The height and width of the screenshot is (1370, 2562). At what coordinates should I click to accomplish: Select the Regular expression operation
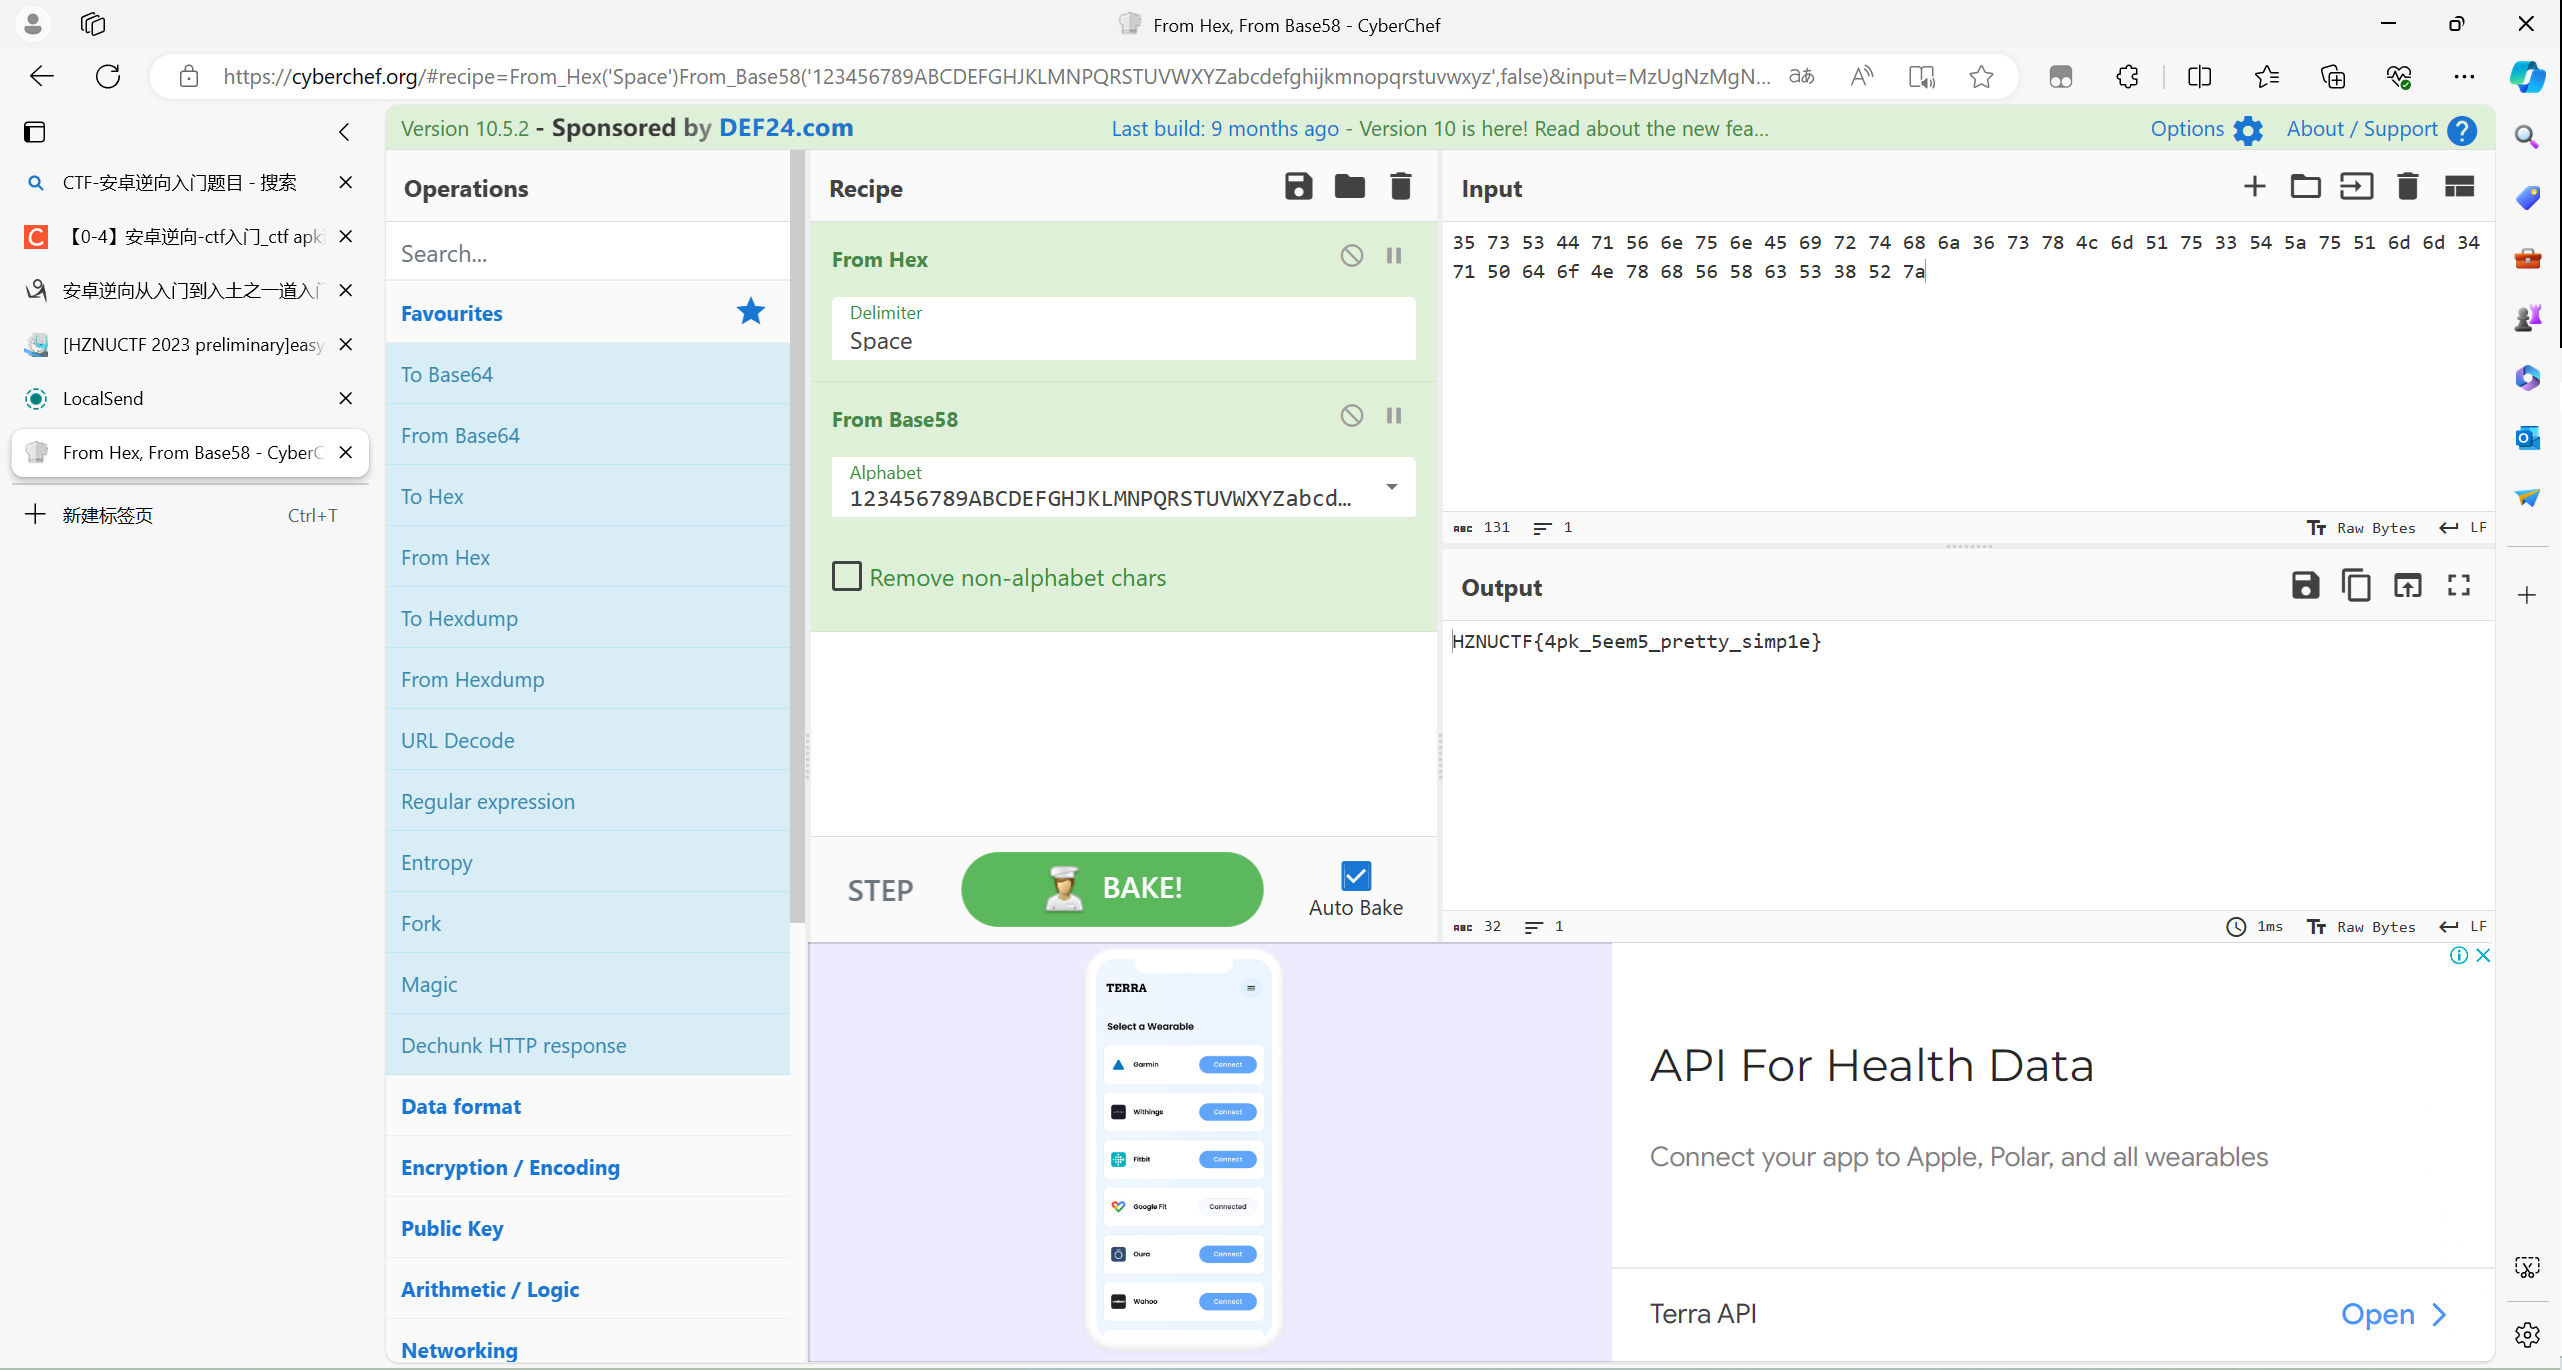pyautogui.click(x=588, y=801)
